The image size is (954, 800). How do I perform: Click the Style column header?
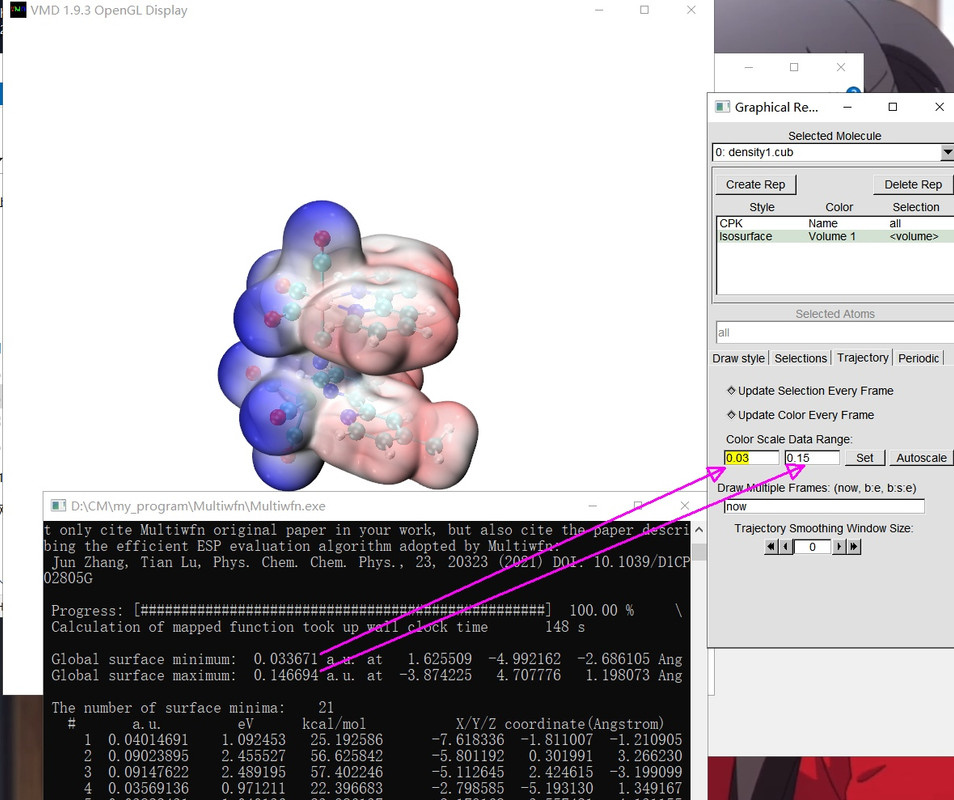click(x=762, y=207)
